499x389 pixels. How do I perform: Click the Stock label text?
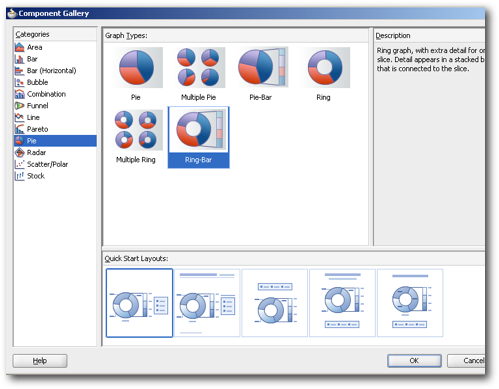36,176
